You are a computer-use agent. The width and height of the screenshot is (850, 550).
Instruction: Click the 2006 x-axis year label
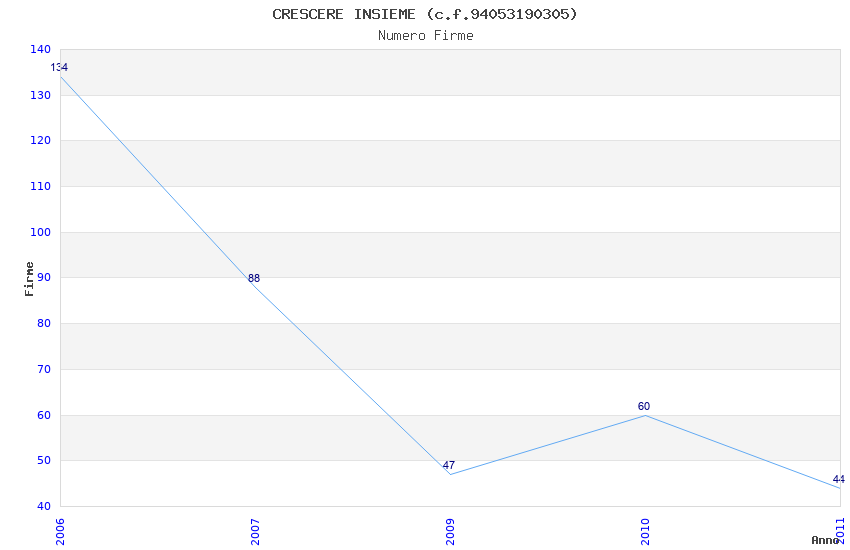point(60,530)
